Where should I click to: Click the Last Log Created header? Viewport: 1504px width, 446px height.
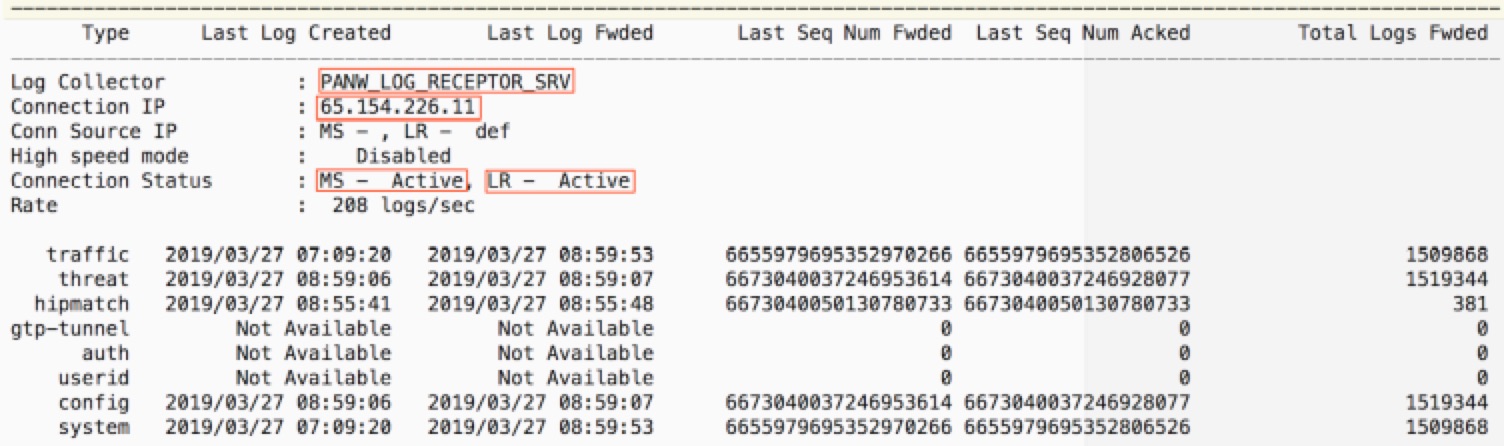295,33
